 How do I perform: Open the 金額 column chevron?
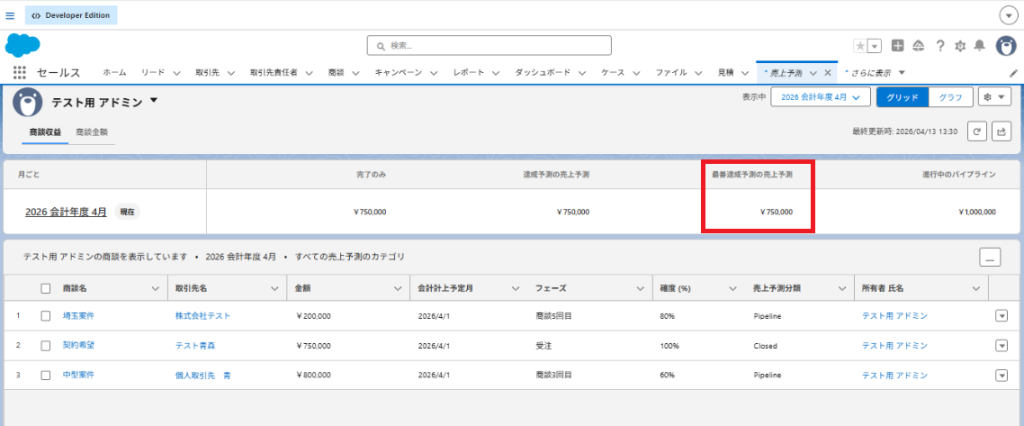click(396, 288)
